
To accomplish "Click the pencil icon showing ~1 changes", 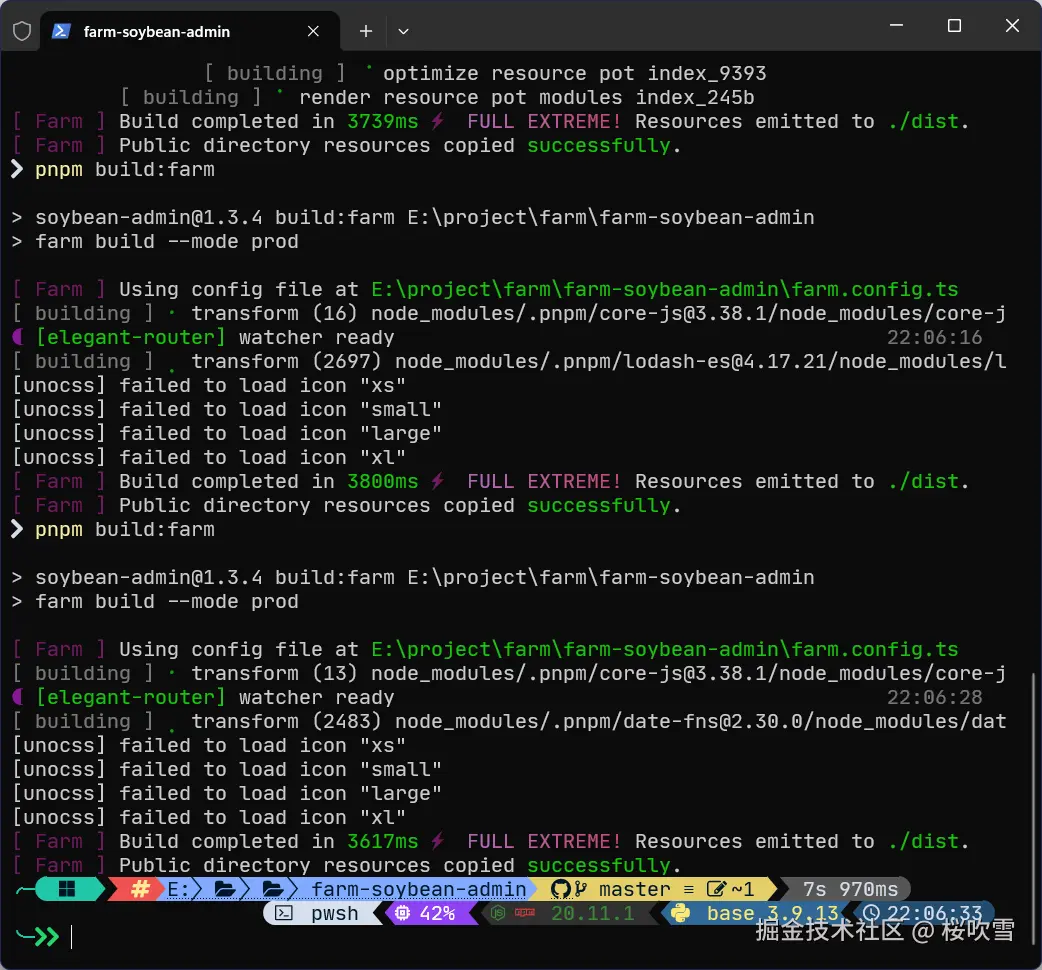I will coord(716,889).
